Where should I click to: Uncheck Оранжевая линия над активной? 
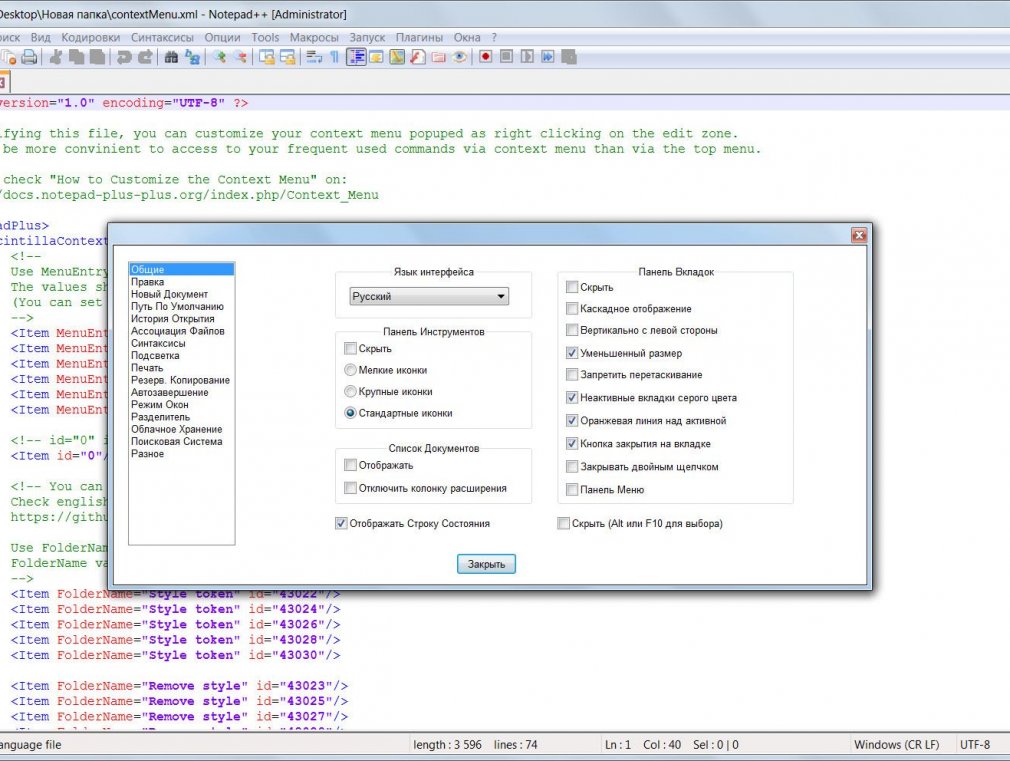point(572,421)
